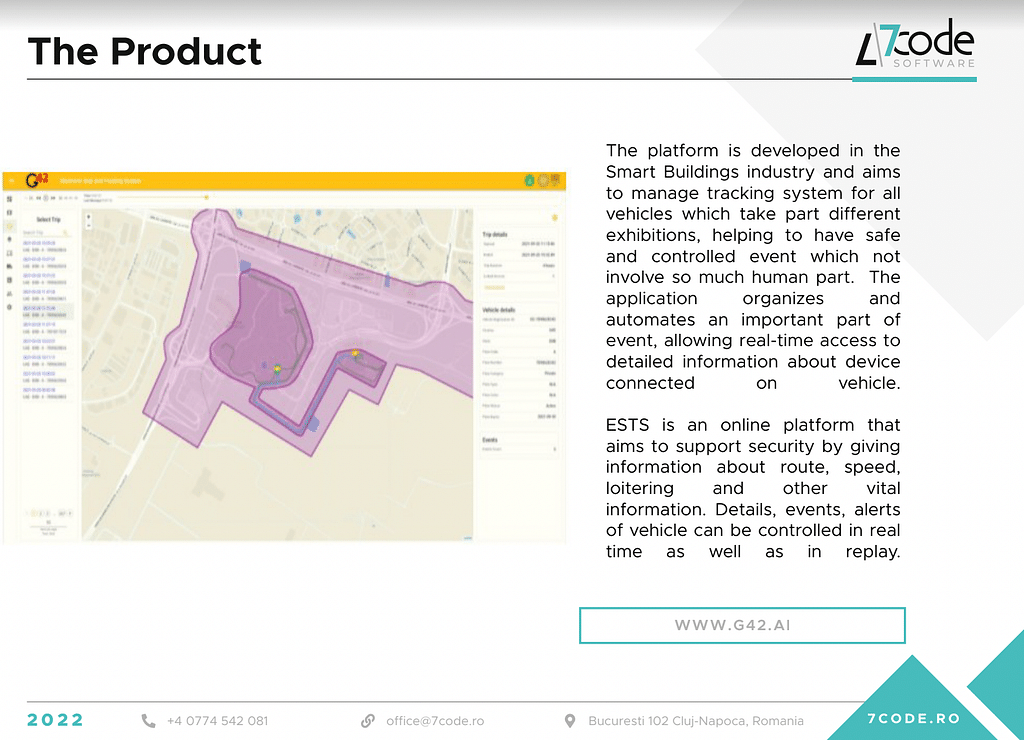Click the office@7code.ro email link
Screen dimensions: 1024x740
(435, 720)
